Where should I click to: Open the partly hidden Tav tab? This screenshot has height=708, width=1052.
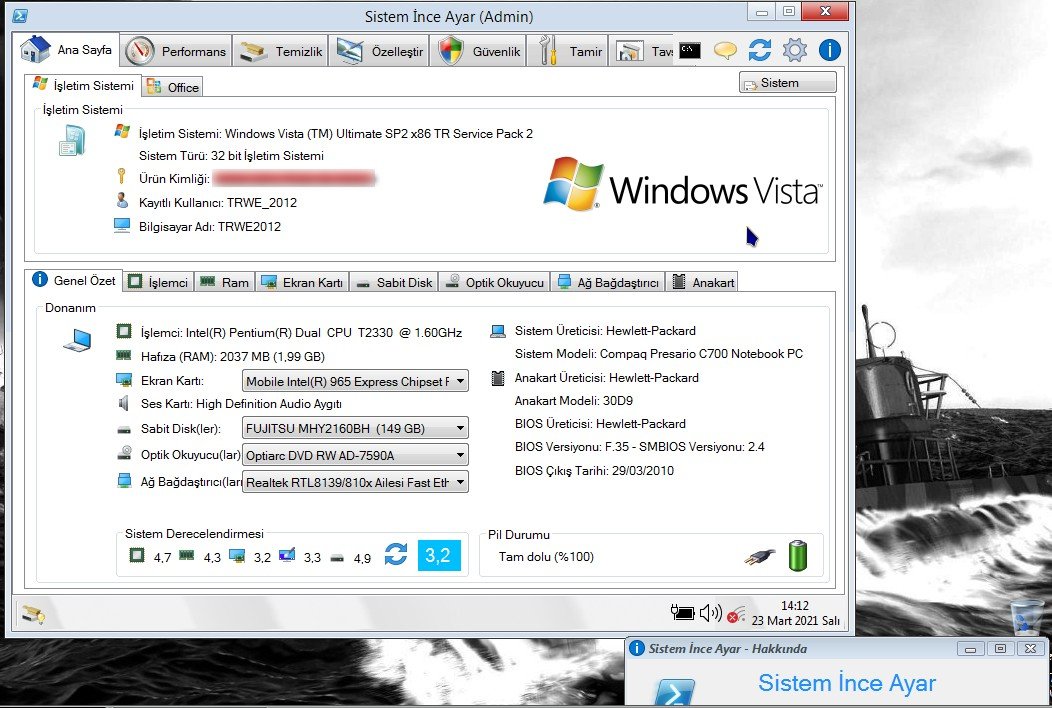[x=642, y=51]
